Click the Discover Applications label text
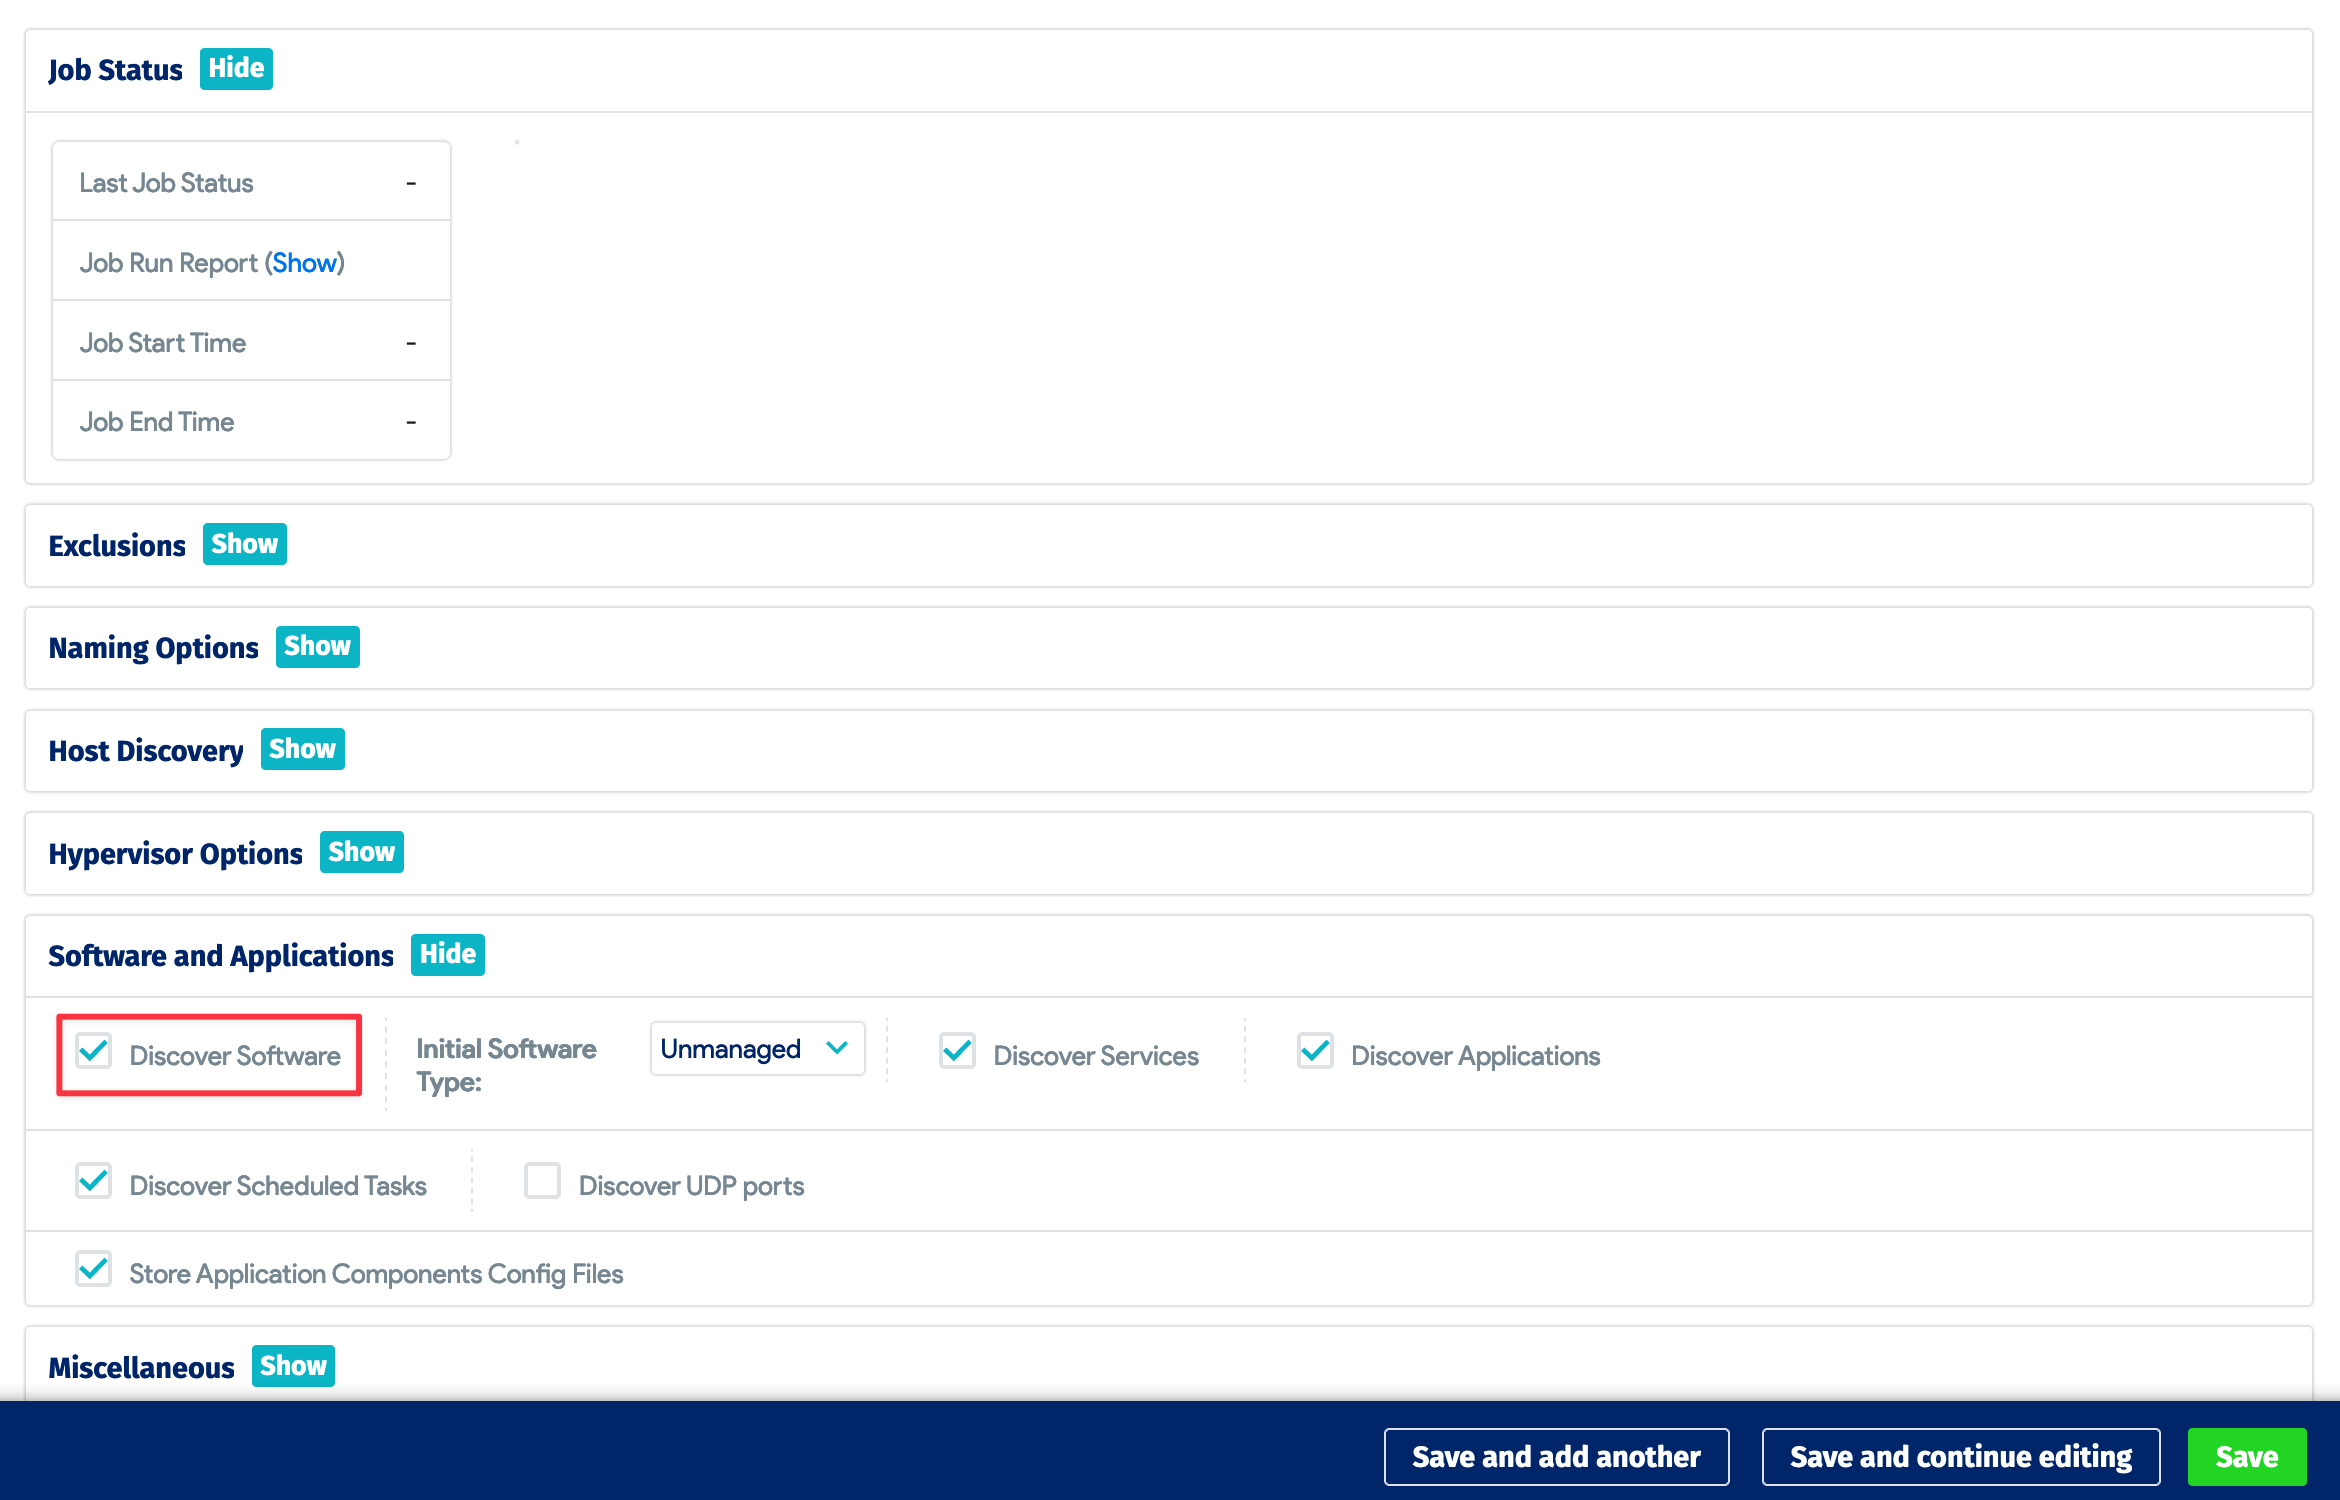 tap(1476, 1056)
